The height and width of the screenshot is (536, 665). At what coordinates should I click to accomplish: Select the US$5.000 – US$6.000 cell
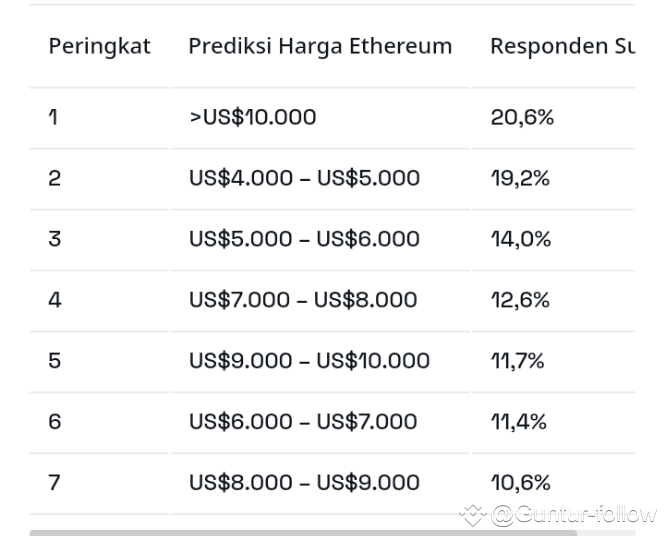point(305,239)
